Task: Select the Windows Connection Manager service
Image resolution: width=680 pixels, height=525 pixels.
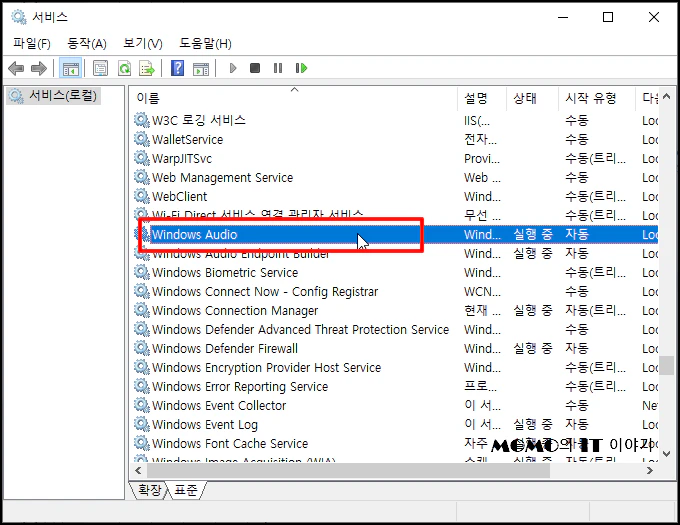Action: tap(395, 310)
